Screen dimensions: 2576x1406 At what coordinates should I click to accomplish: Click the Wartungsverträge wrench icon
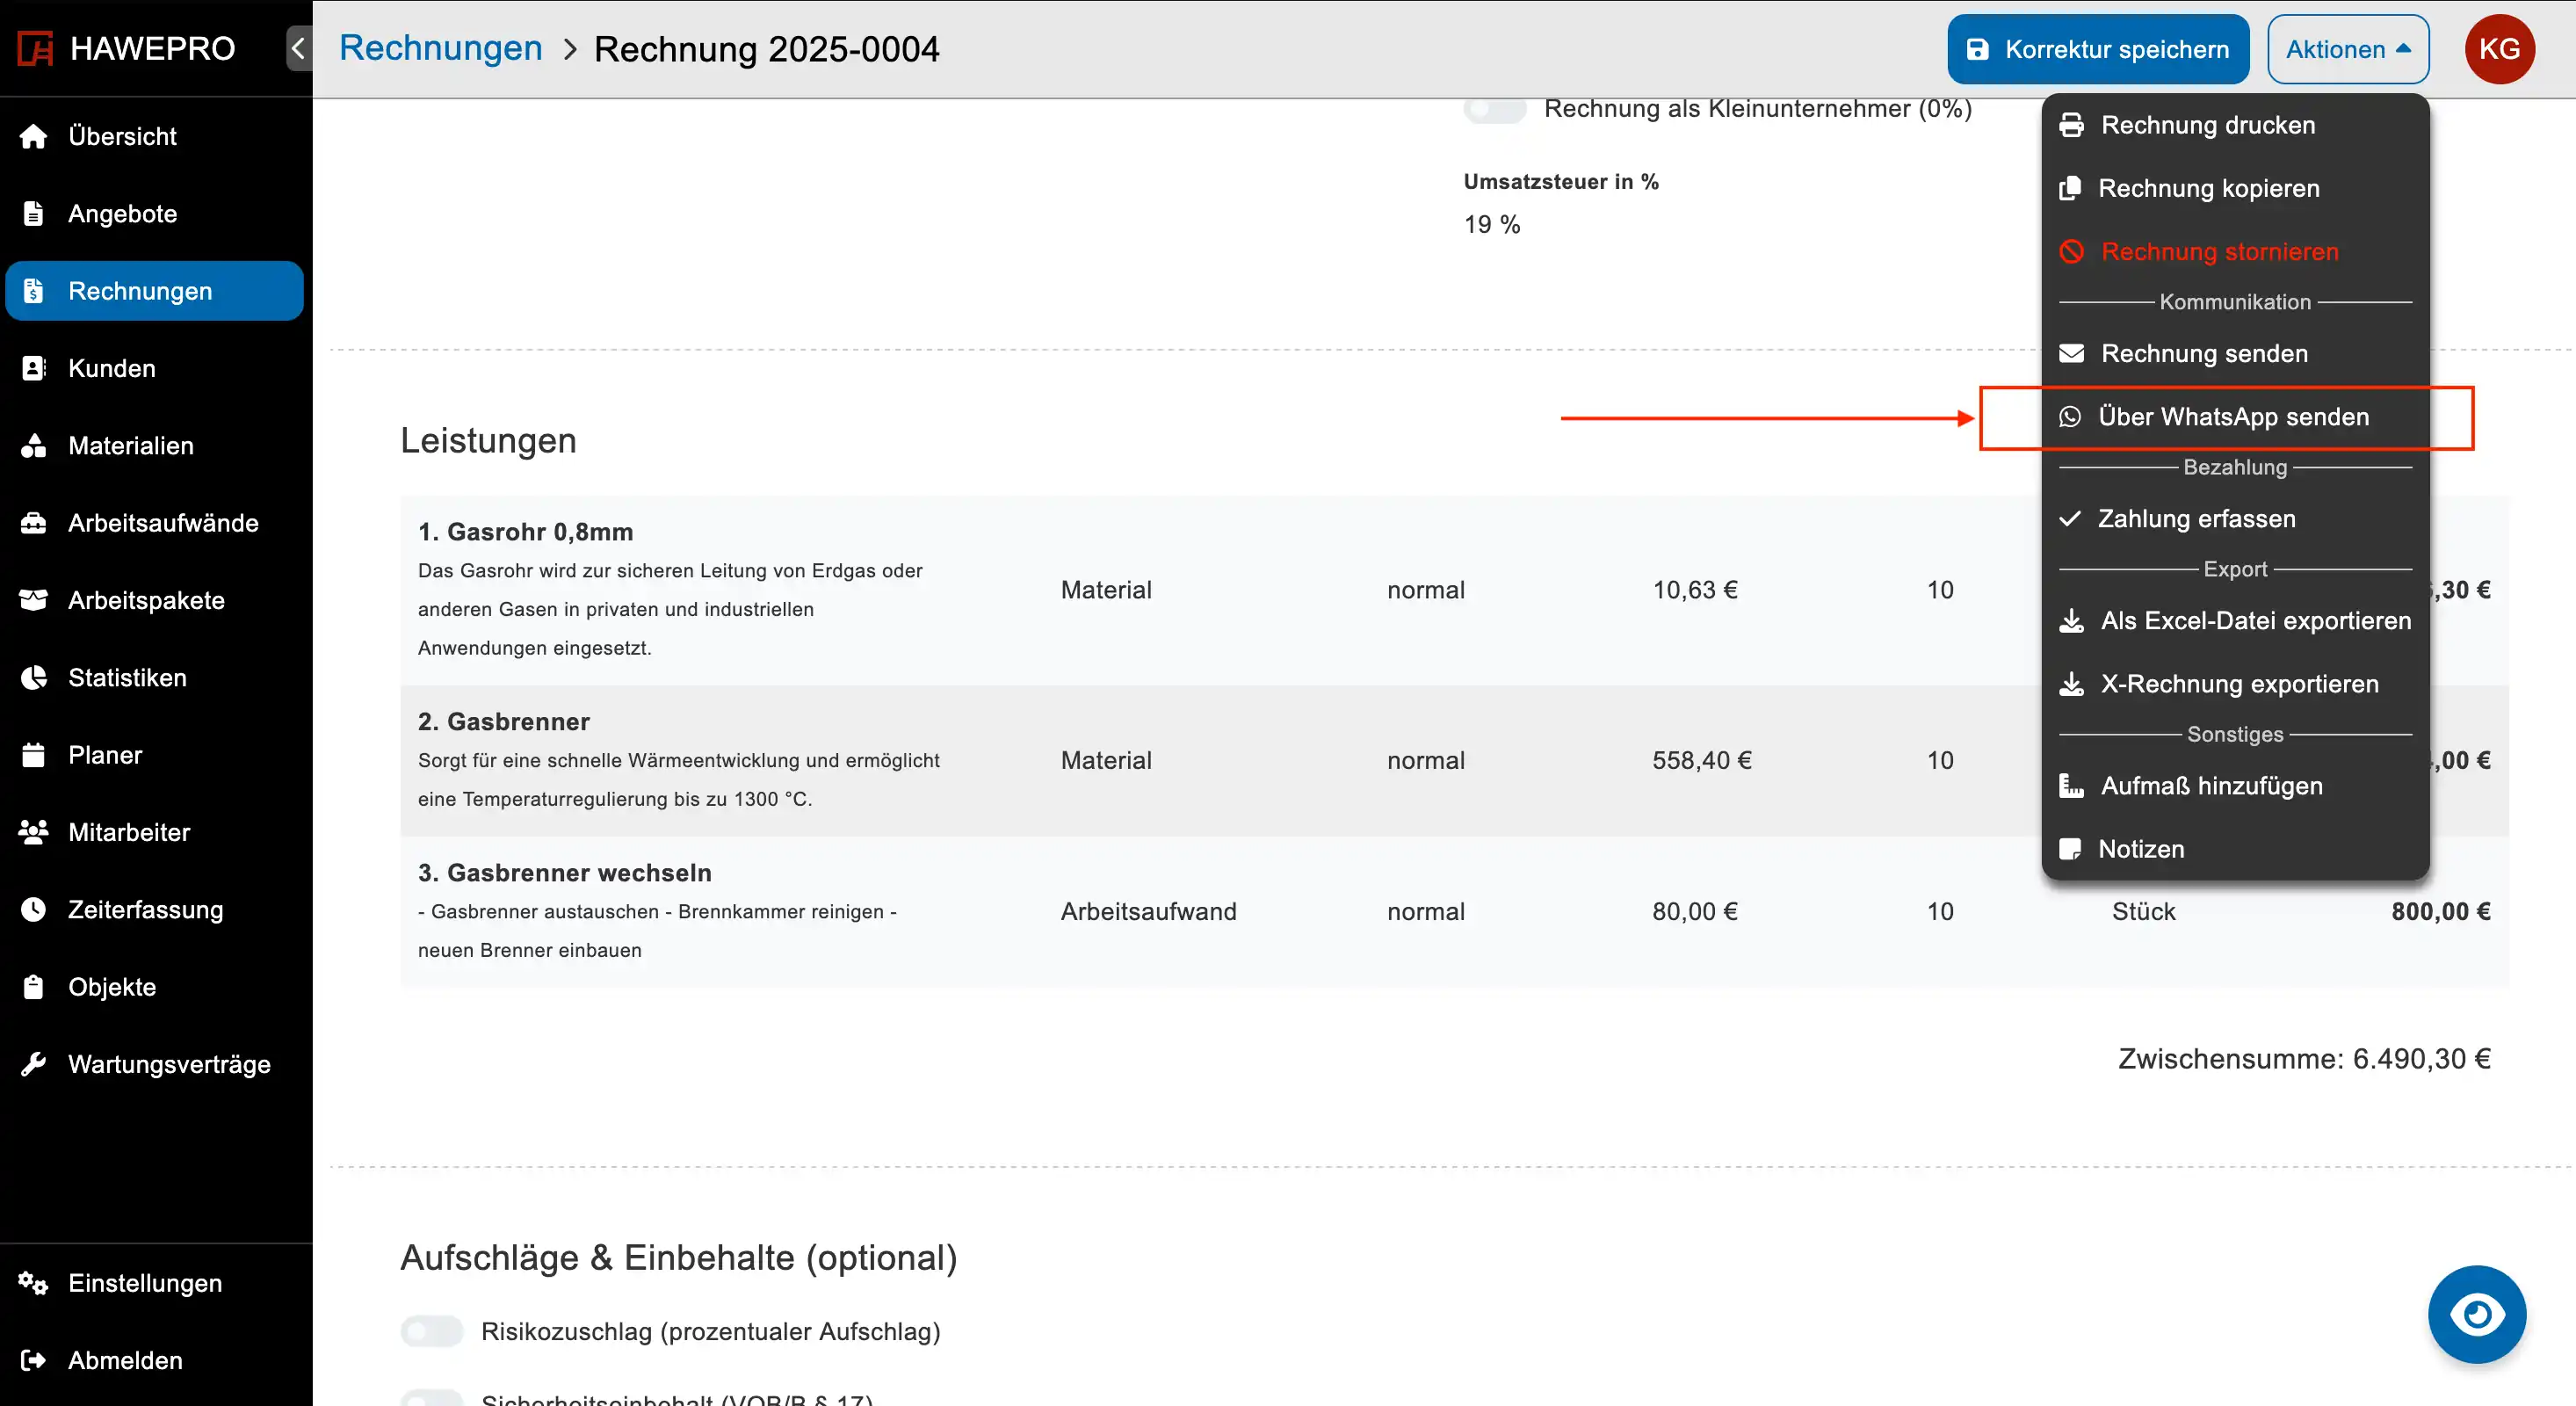tap(34, 1064)
